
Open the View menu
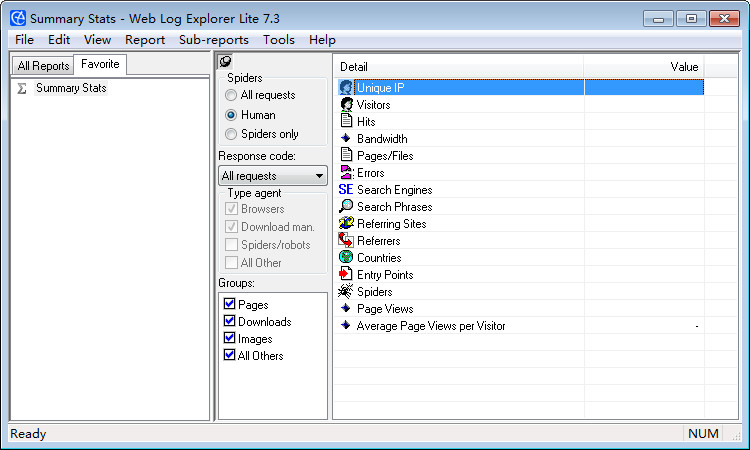coord(98,40)
